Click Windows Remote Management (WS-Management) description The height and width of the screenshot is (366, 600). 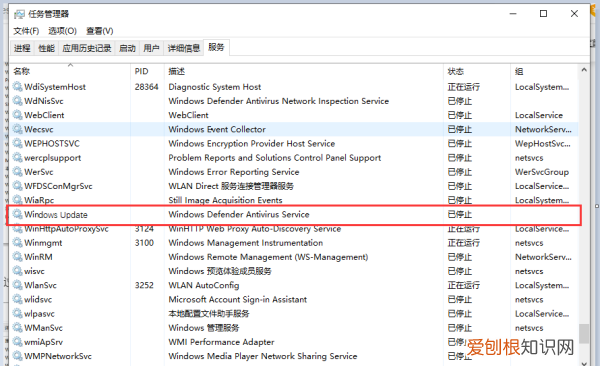point(268,257)
